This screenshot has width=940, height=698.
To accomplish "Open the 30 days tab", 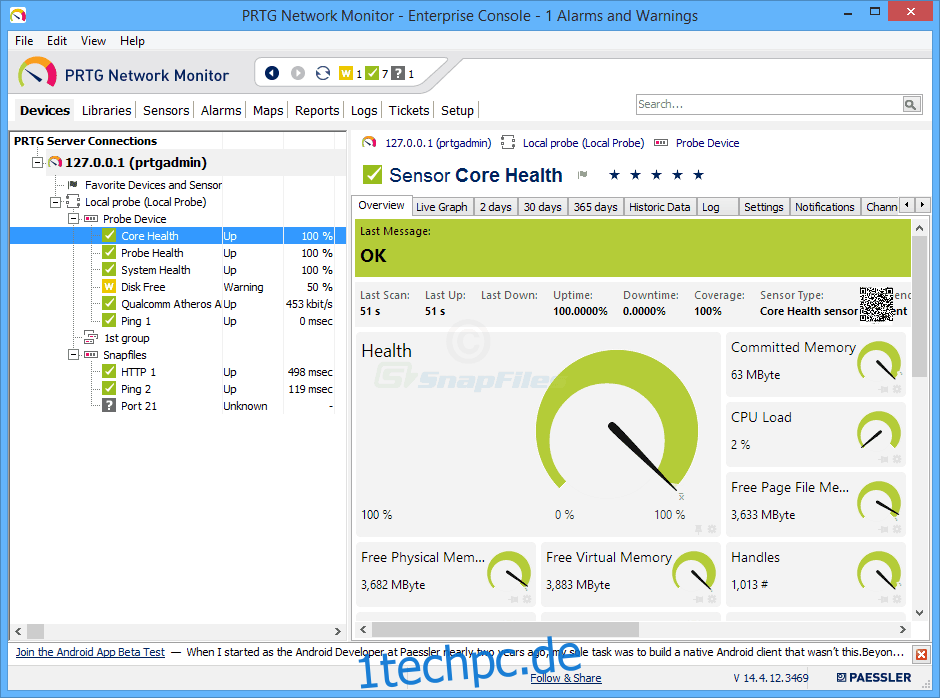I will tap(543, 207).
